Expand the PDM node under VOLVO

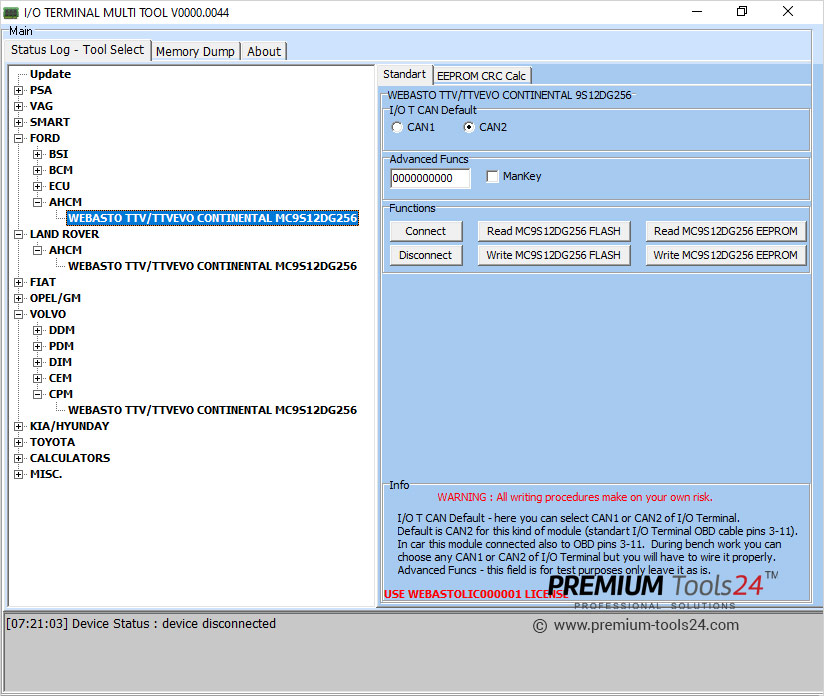37,346
